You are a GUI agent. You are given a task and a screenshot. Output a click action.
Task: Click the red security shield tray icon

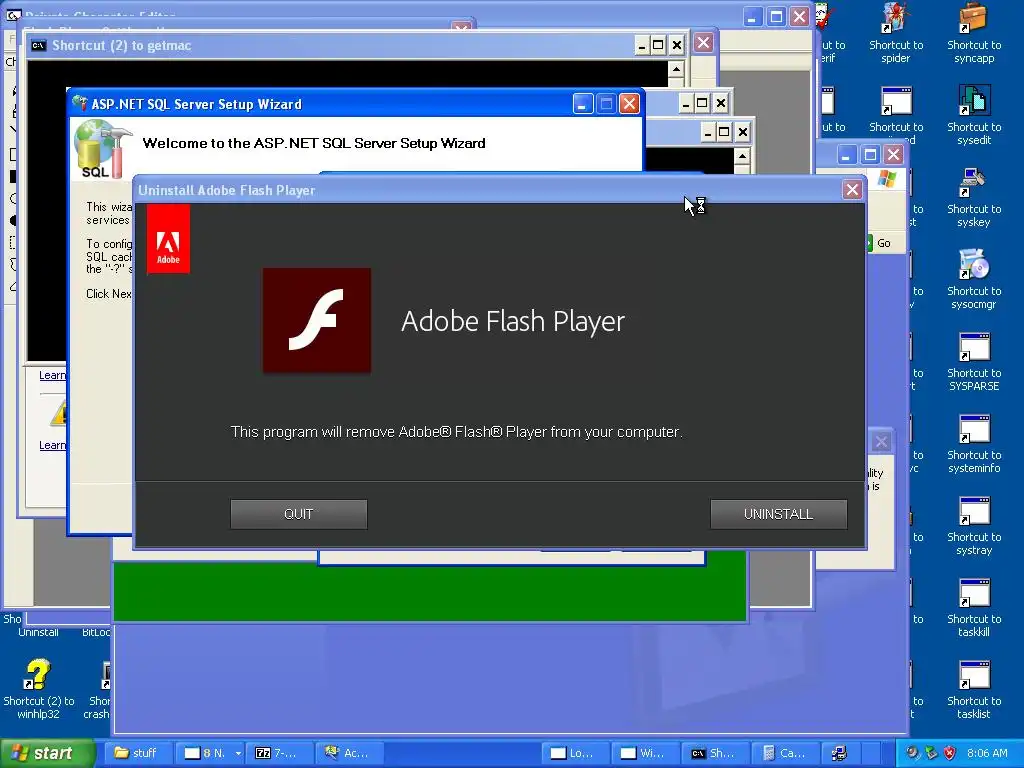point(949,754)
